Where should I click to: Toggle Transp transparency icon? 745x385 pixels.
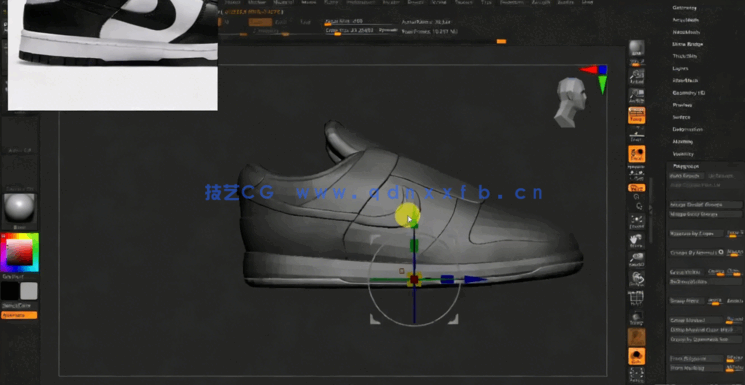(637, 318)
